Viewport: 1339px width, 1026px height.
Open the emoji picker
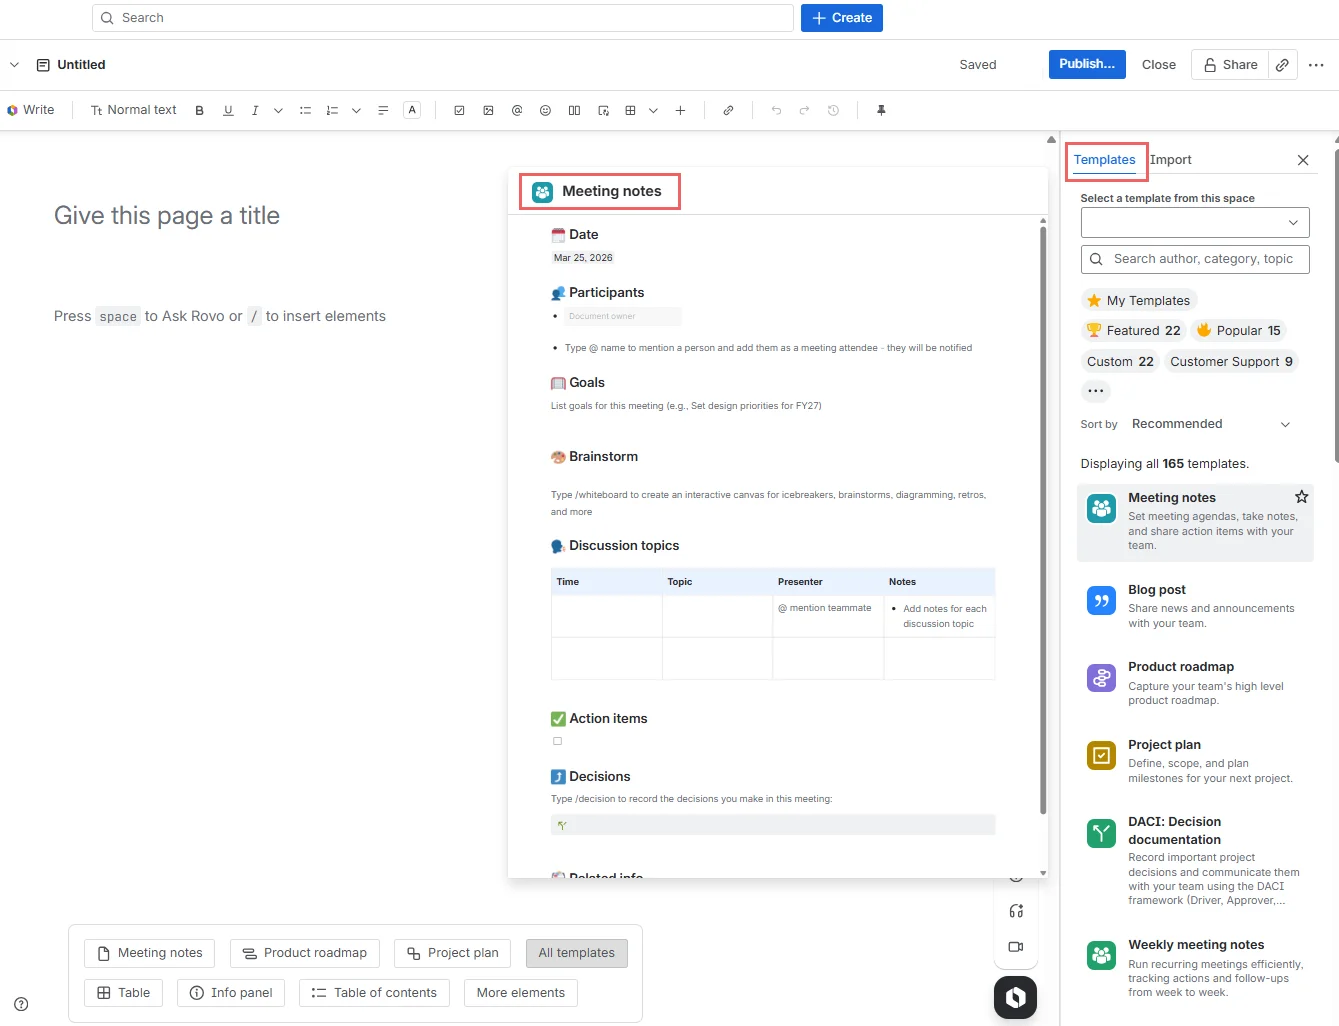545,111
